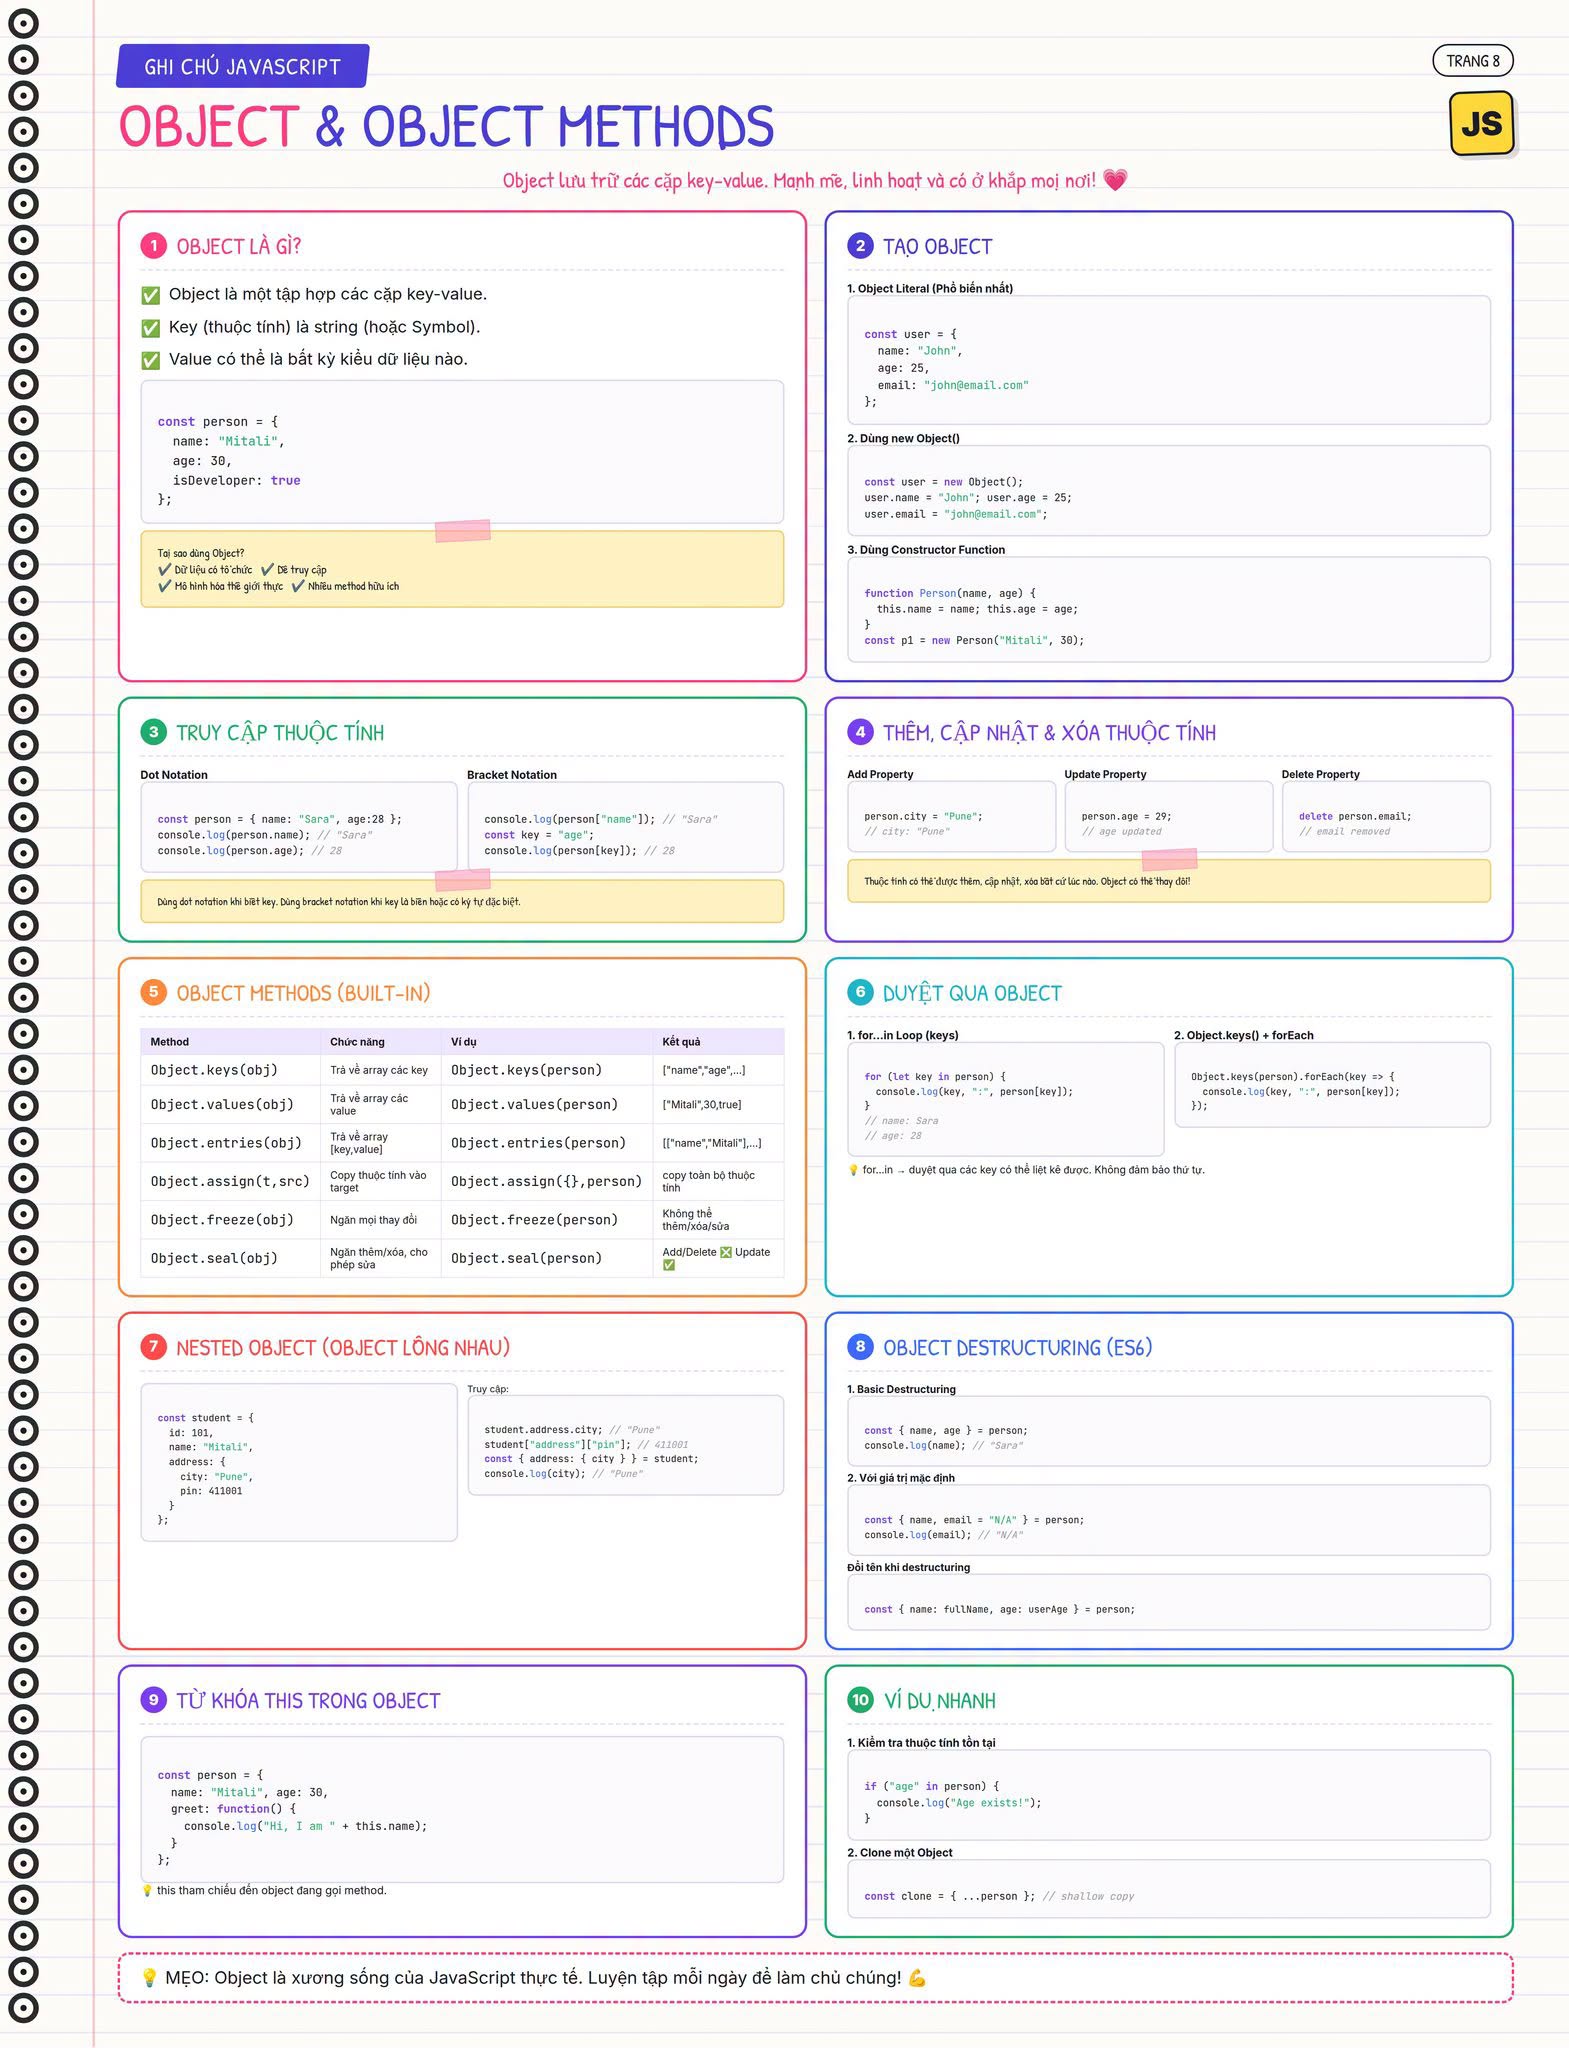
Task: Click the lightbulb icon beside MẸO tip
Action: tap(149, 1978)
